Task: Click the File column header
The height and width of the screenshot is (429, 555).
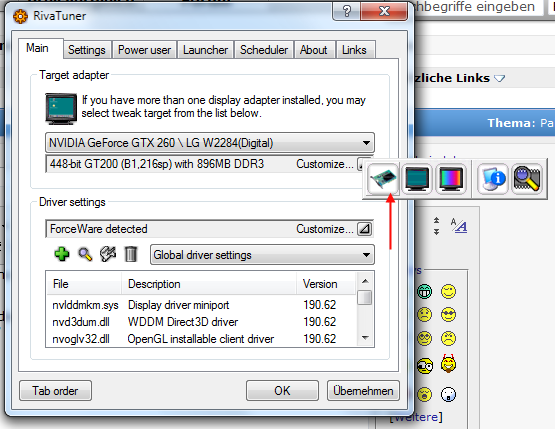Action: point(84,284)
